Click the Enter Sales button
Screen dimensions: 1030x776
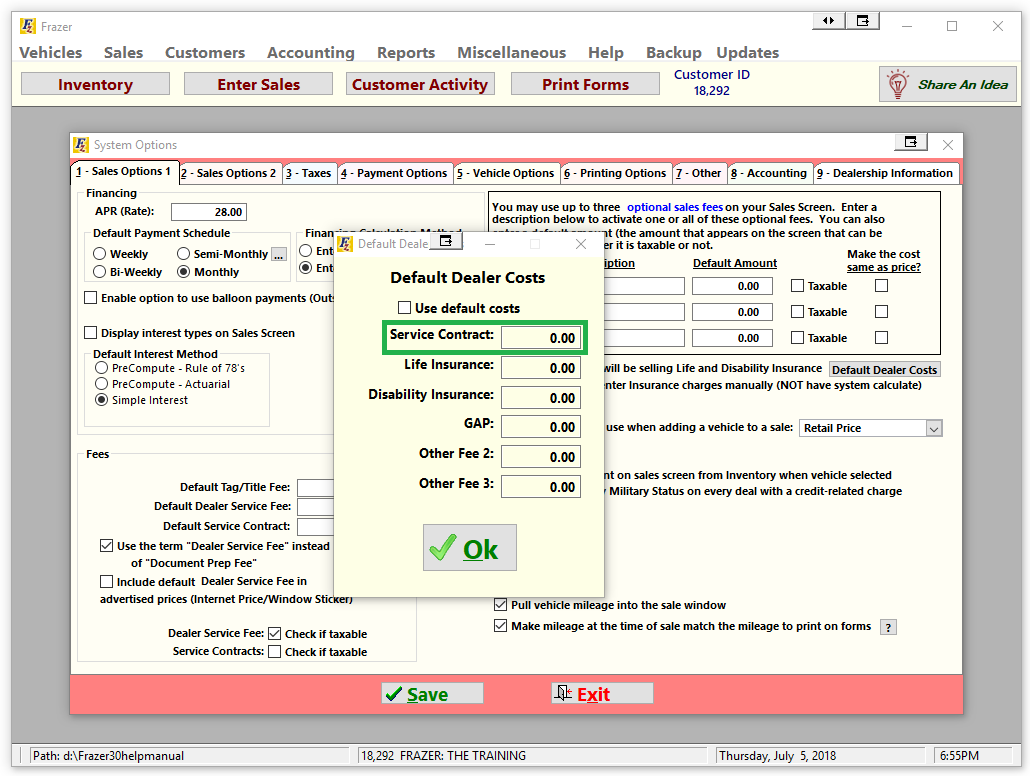coord(258,84)
